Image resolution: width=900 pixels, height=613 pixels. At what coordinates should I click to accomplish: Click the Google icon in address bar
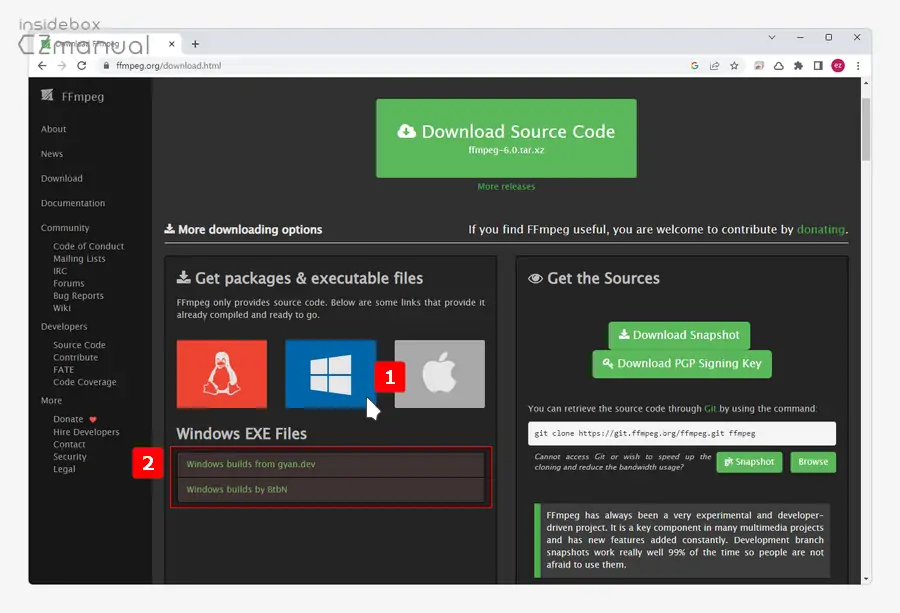point(695,65)
